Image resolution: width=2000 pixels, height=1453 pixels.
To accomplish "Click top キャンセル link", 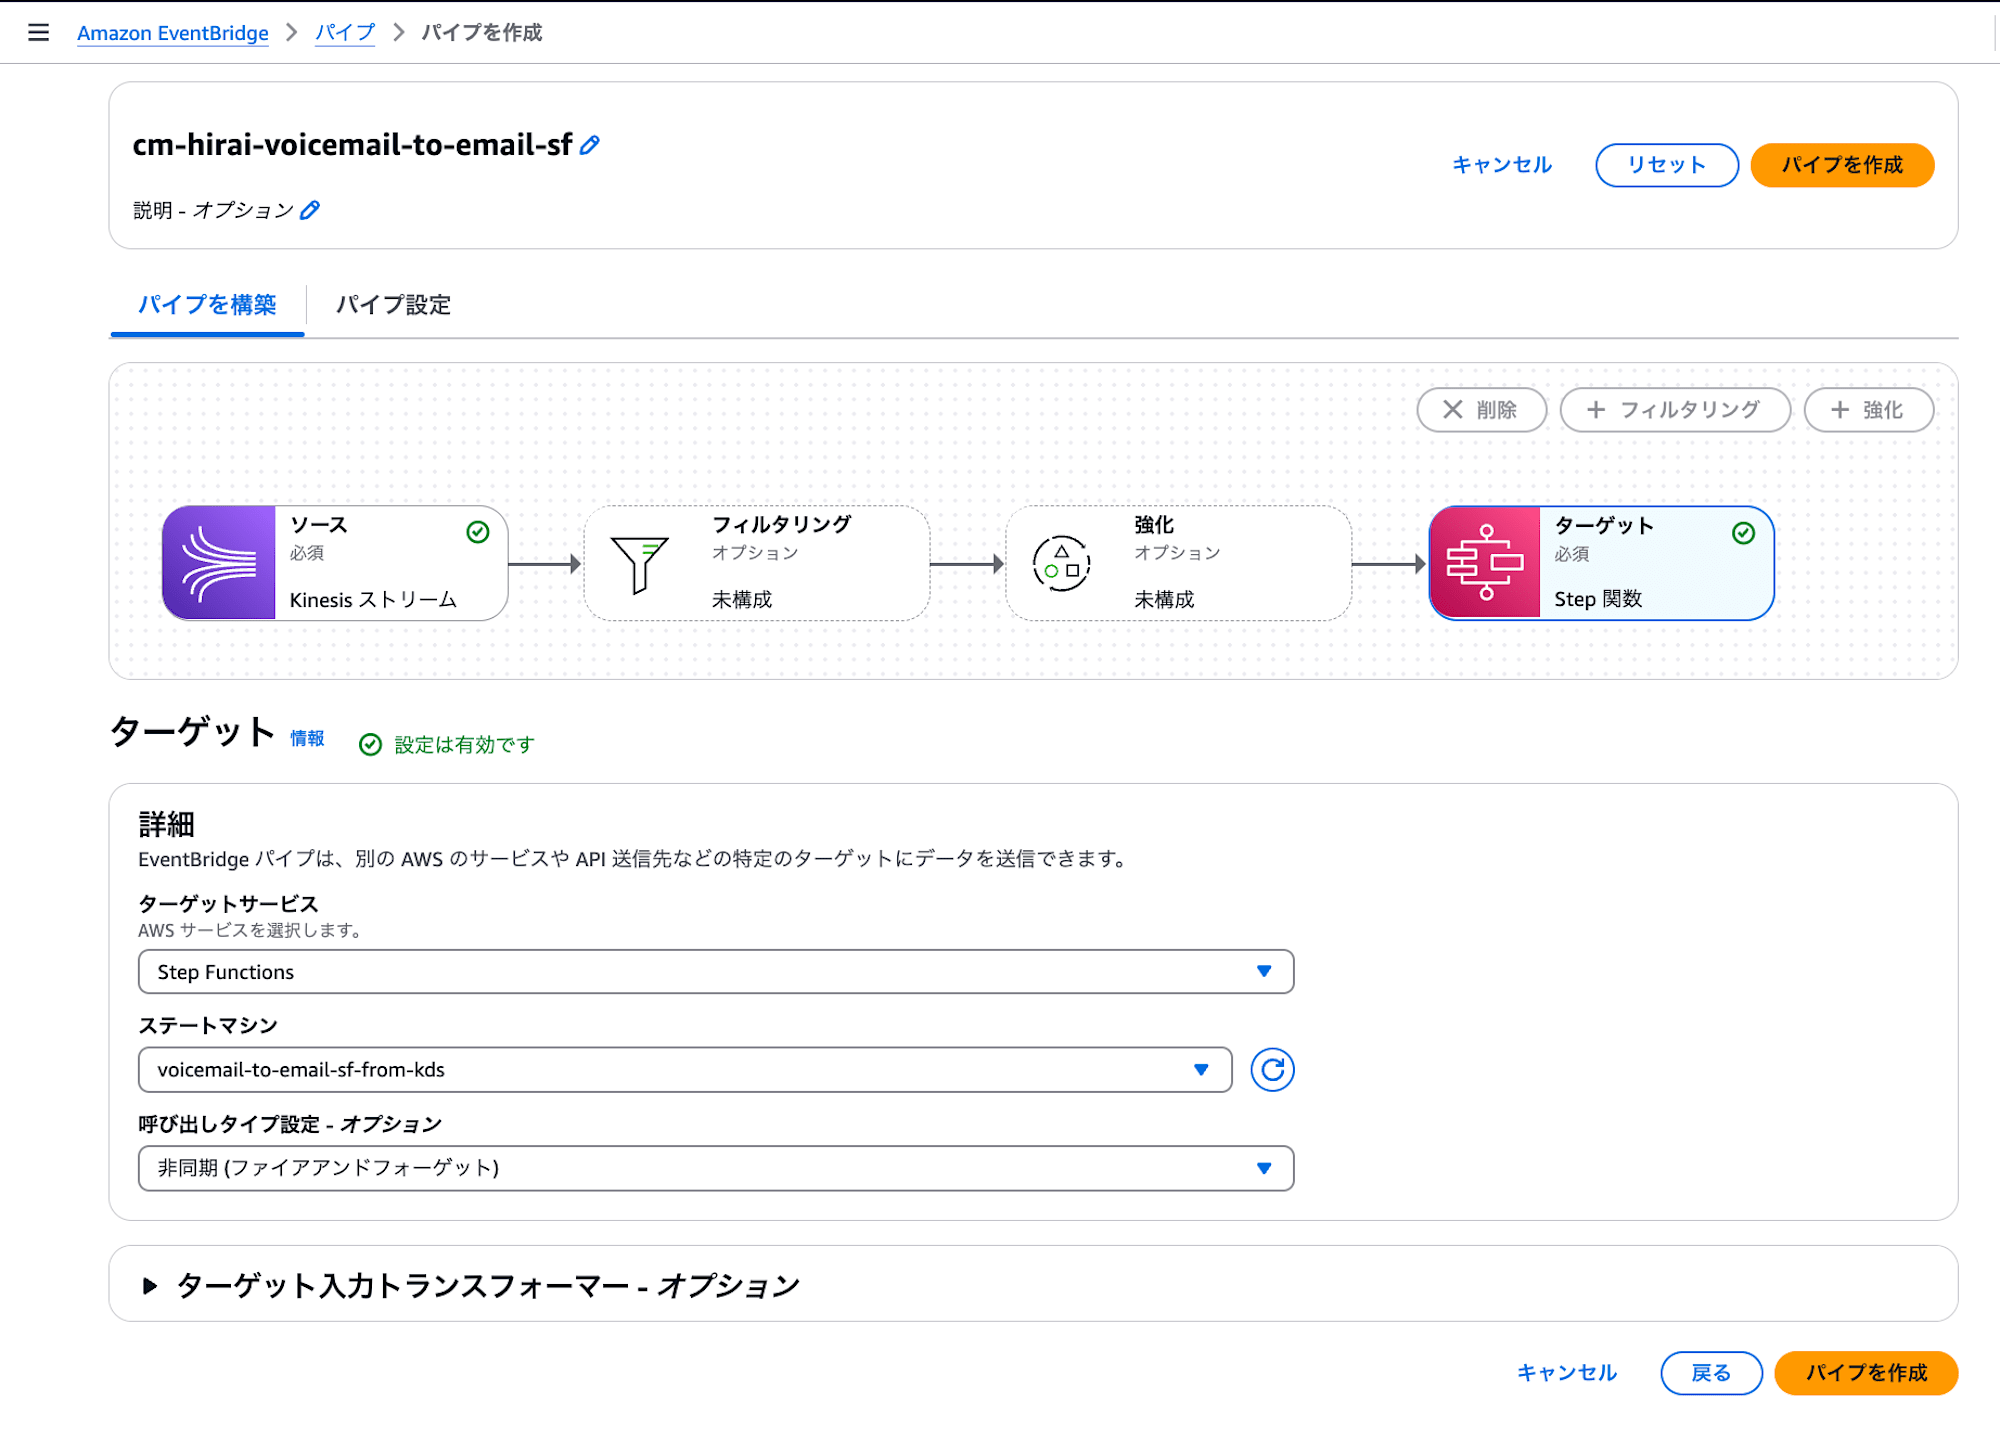I will tap(1502, 165).
